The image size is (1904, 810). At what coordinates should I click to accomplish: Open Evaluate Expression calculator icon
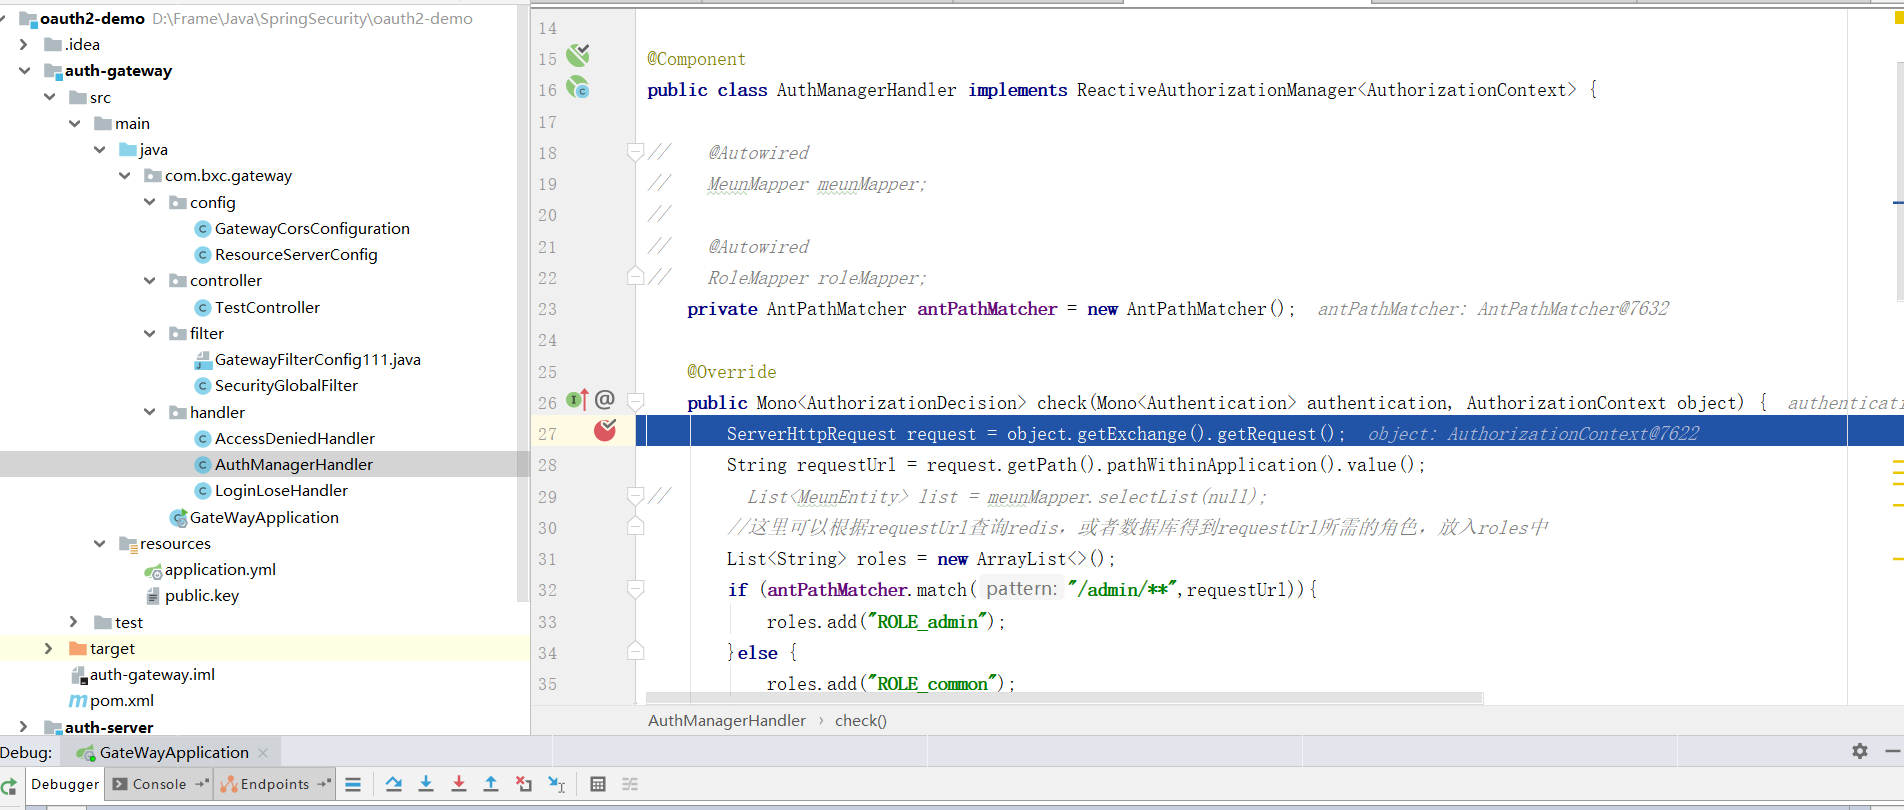pyautogui.click(x=598, y=785)
